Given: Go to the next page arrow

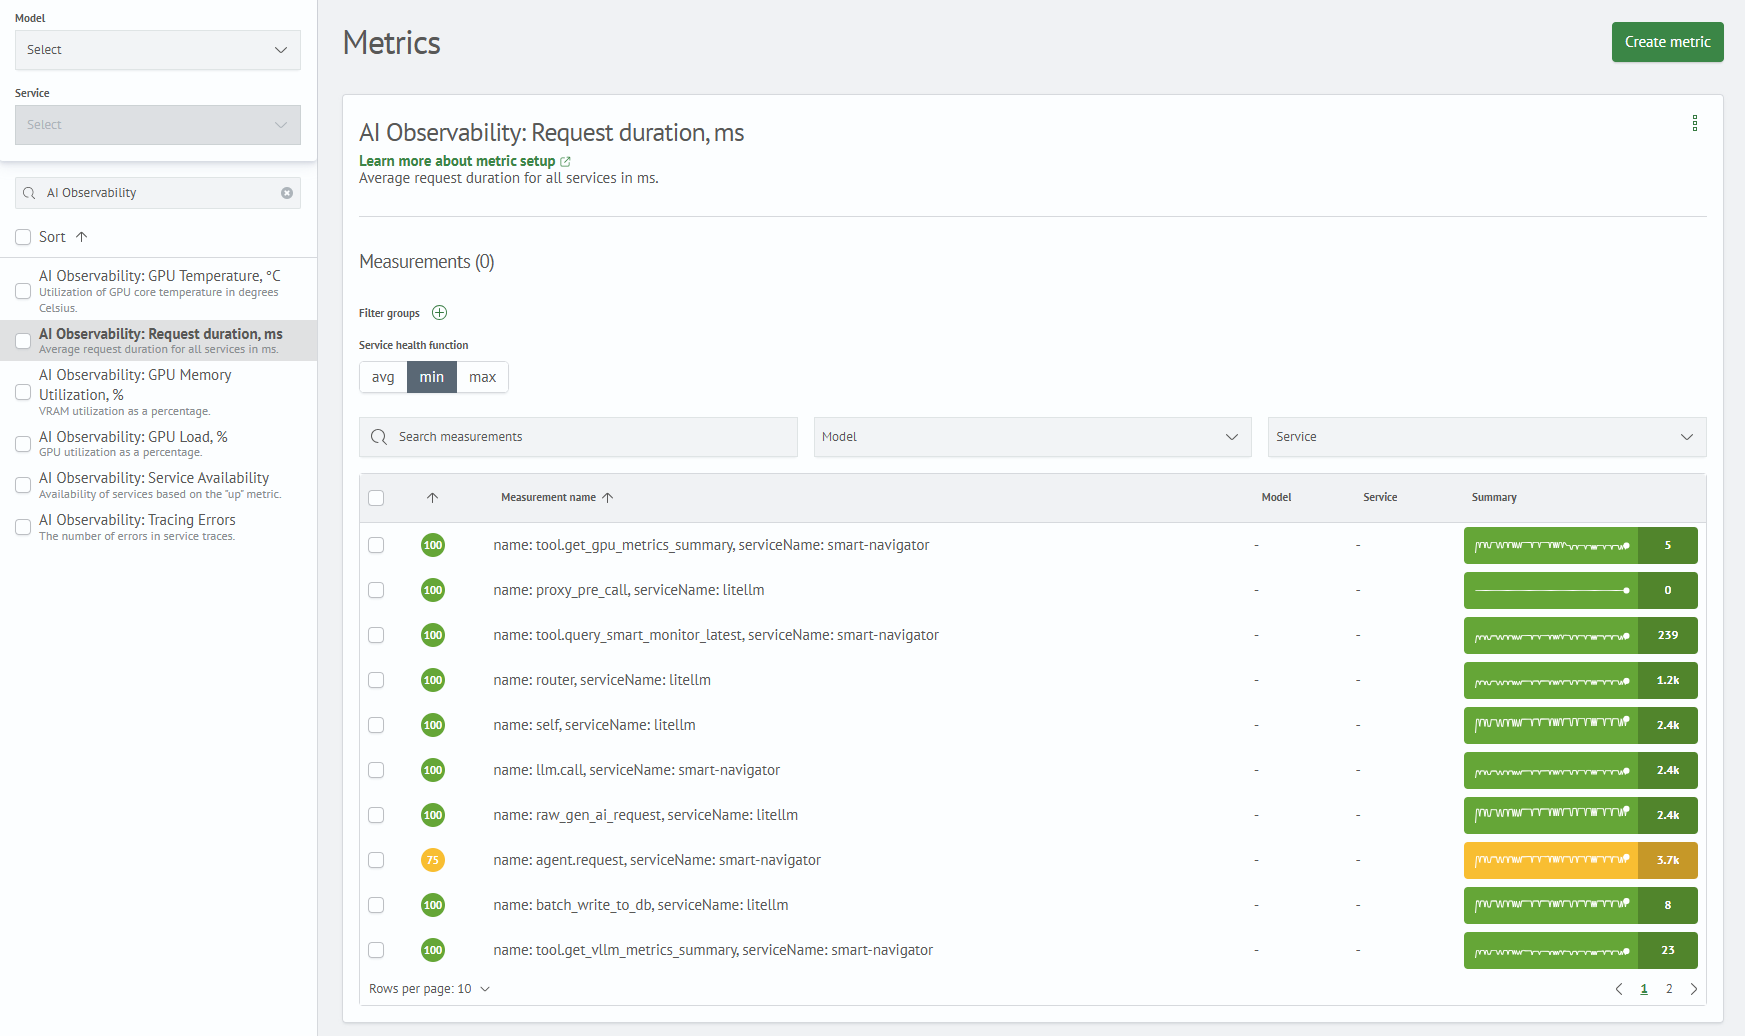Looking at the screenshot, I should pos(1693,989).
